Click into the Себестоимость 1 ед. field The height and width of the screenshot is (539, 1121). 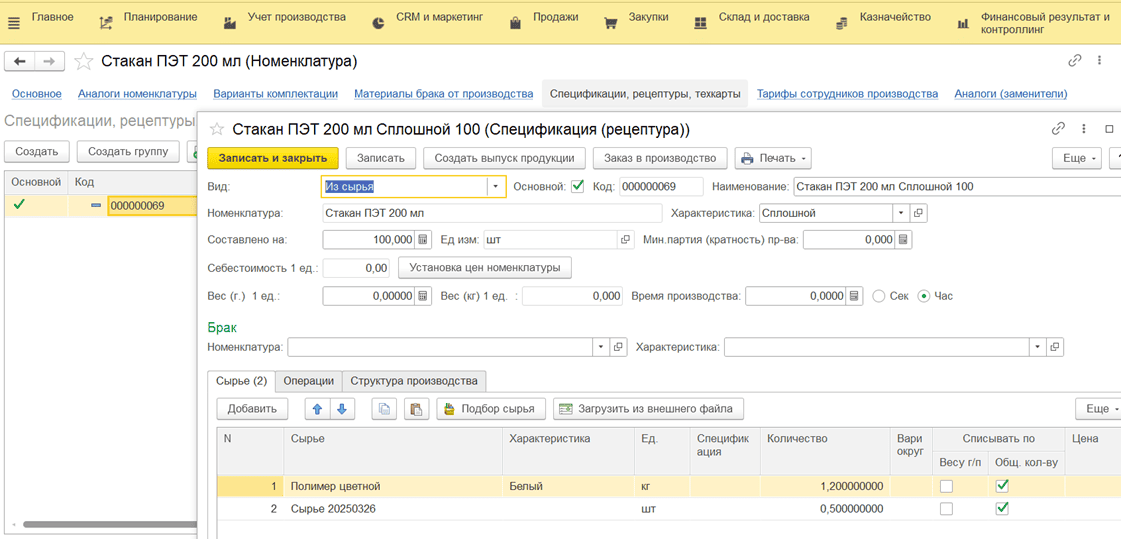pyautogui.click(x=357, y=268)
